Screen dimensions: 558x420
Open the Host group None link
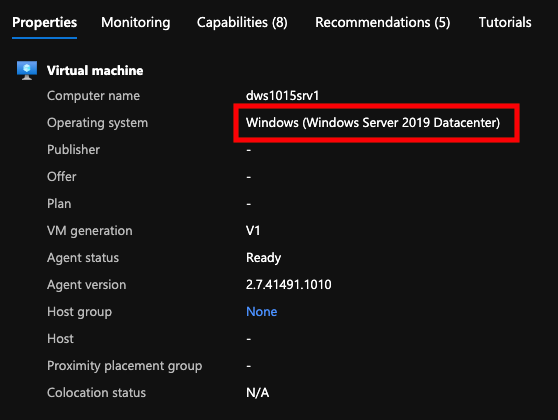tap(262, 312)
